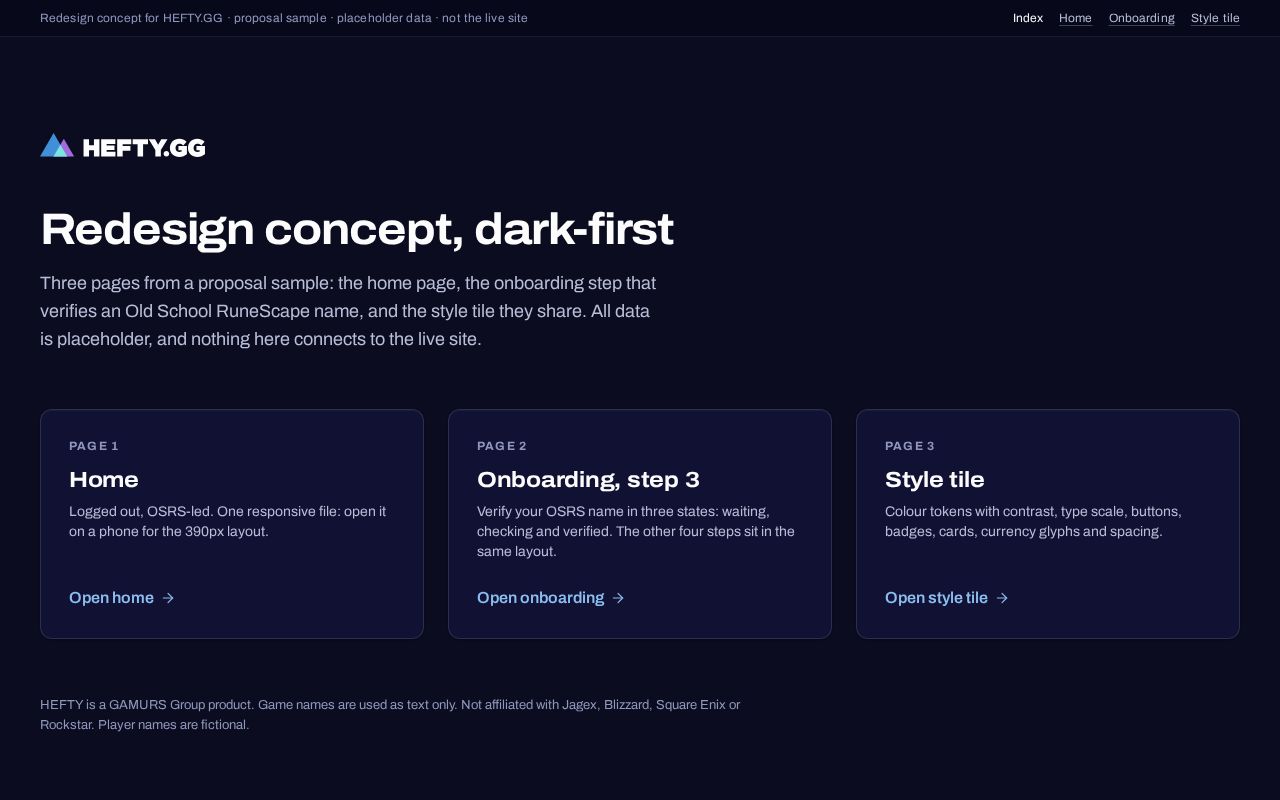Viewport: 1280px width, 800px height.
Task: Click the Redesign concept, dark-first heading
Action: [x=357, y=229]
